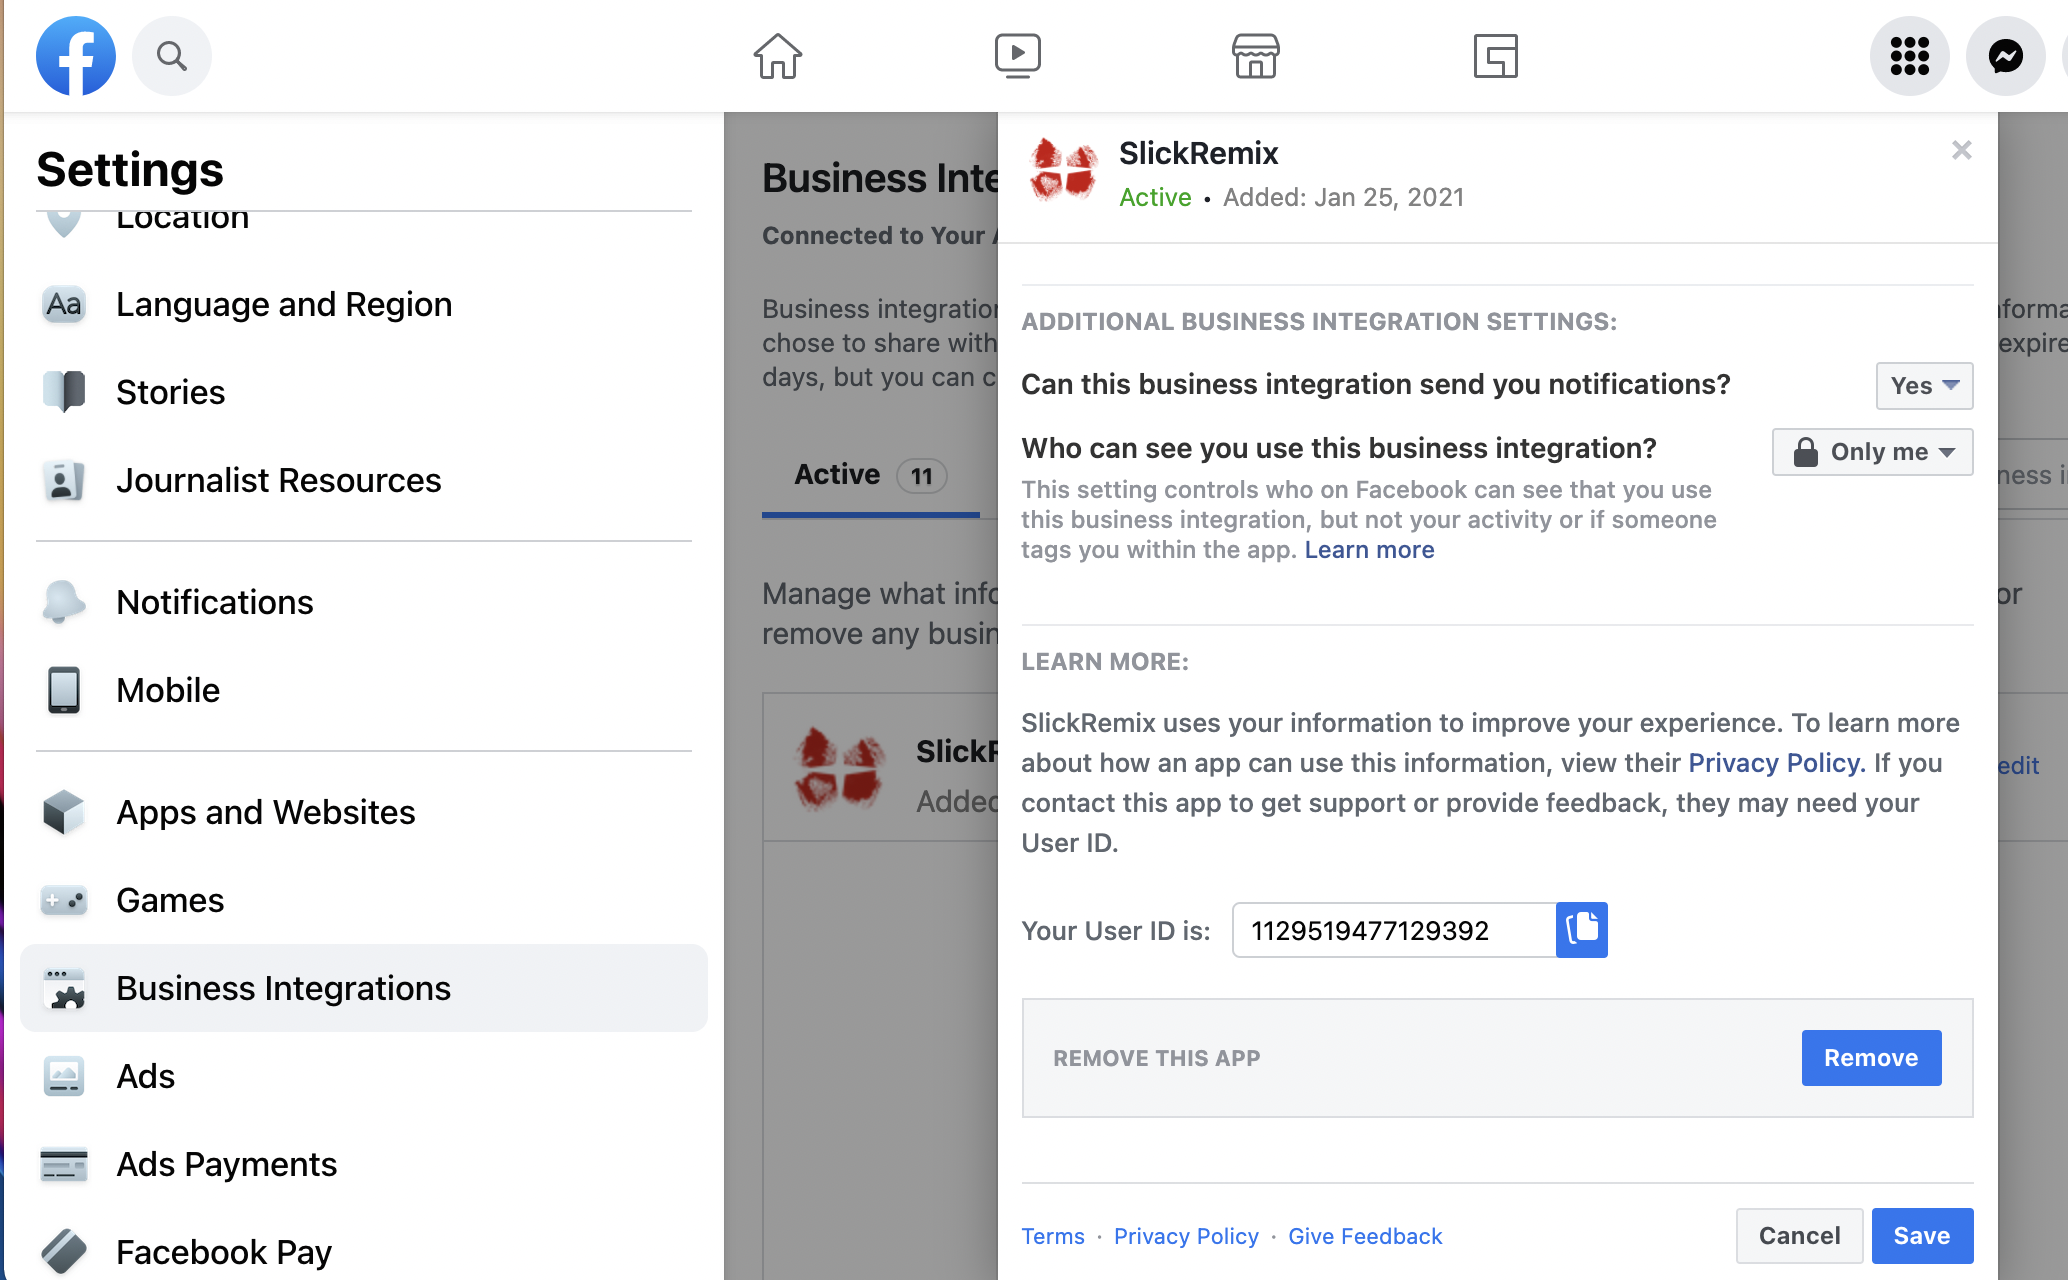Click the Added: Jan 25, 2021 text
Viewport: 2068px width, 1280px height.
click(x=1343, y=197)
